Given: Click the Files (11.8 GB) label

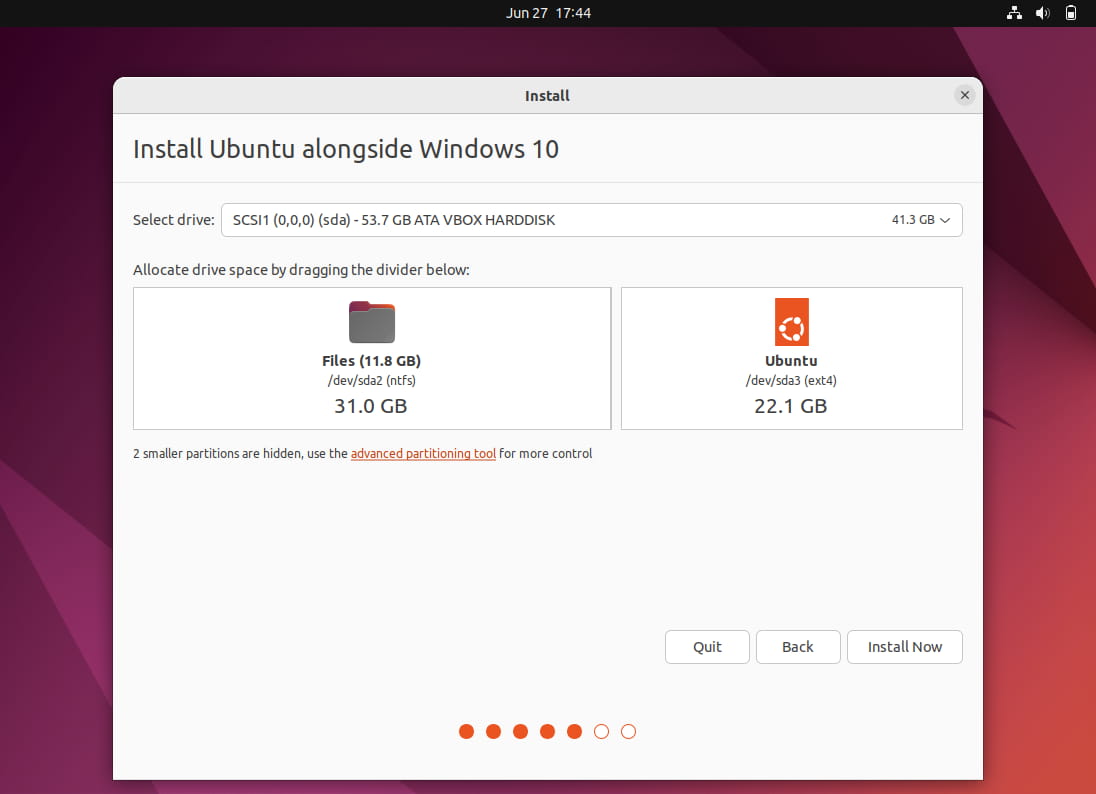Looking at the screenshot, I should click(x=372, y=361).
